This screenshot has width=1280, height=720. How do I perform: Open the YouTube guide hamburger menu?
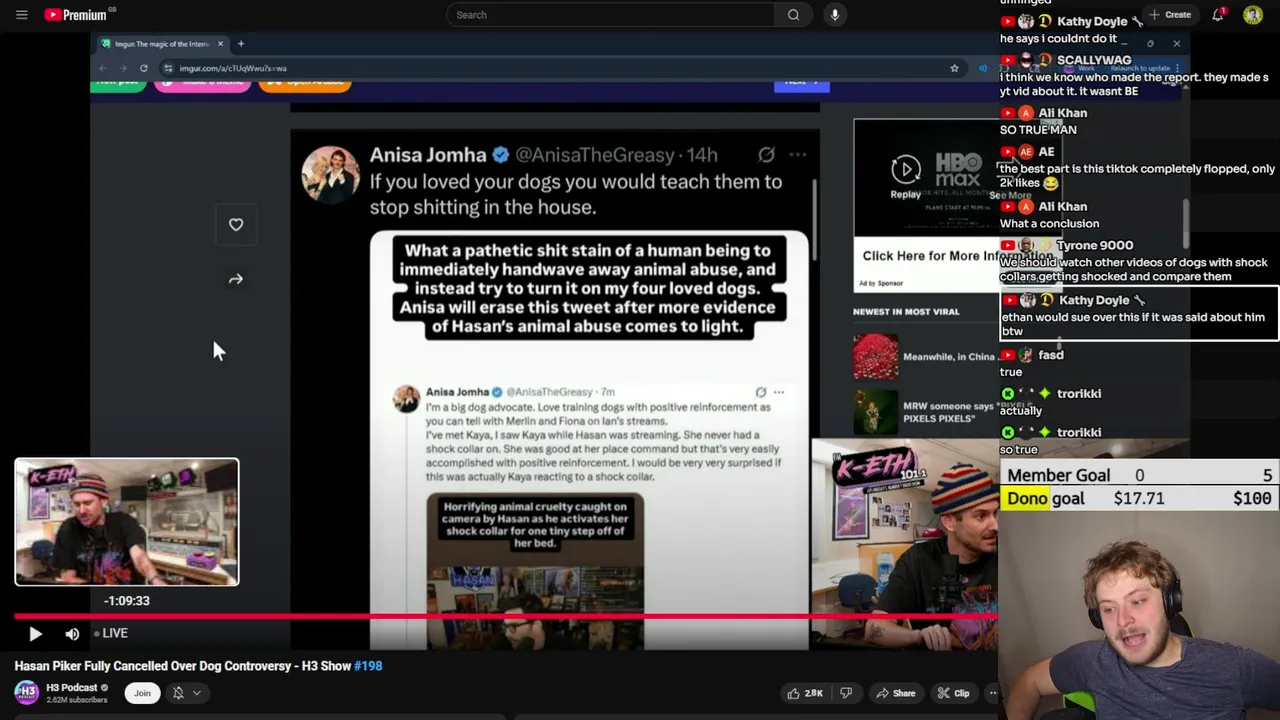[21, 15]
